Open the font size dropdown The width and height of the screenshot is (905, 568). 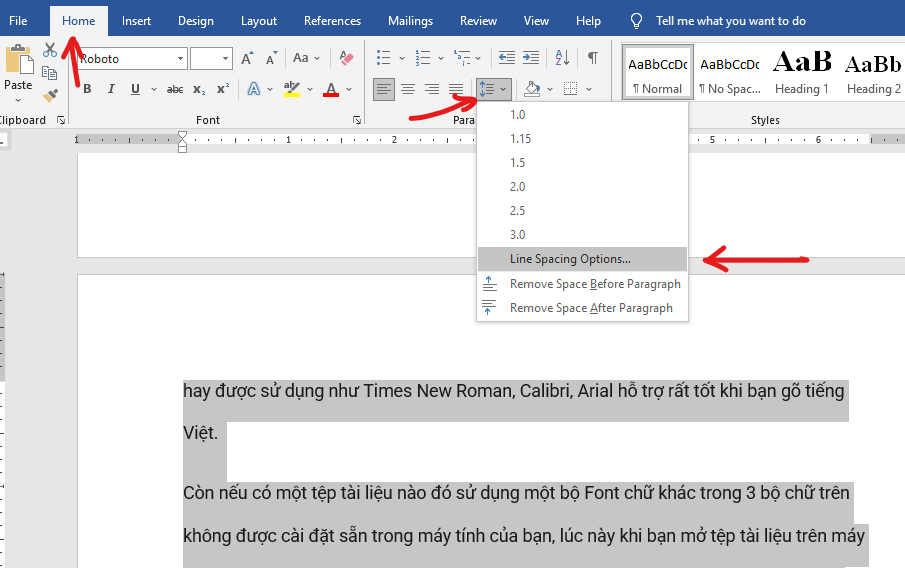coord(225,58)
